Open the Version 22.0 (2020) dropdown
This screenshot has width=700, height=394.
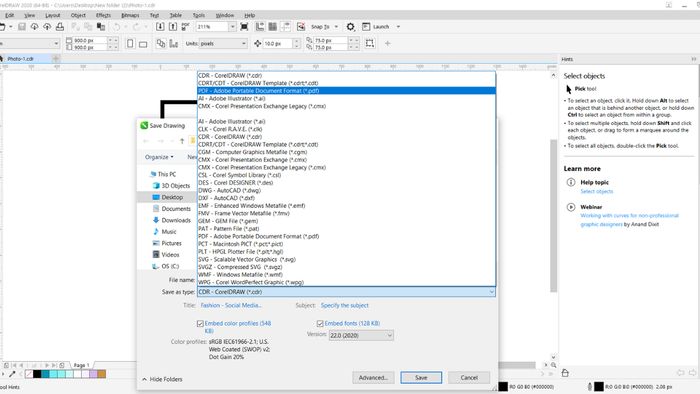pos(361,335)
